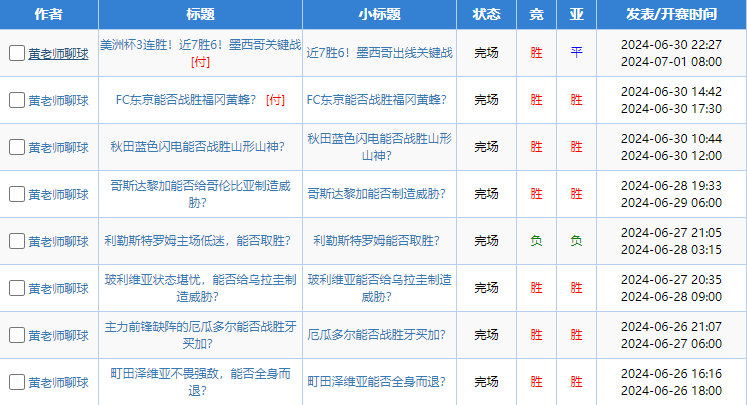This screenshot has height=405, width=747.
Task: Click kickoff time 2024-06-28 03:15
Action: (671, 250)
